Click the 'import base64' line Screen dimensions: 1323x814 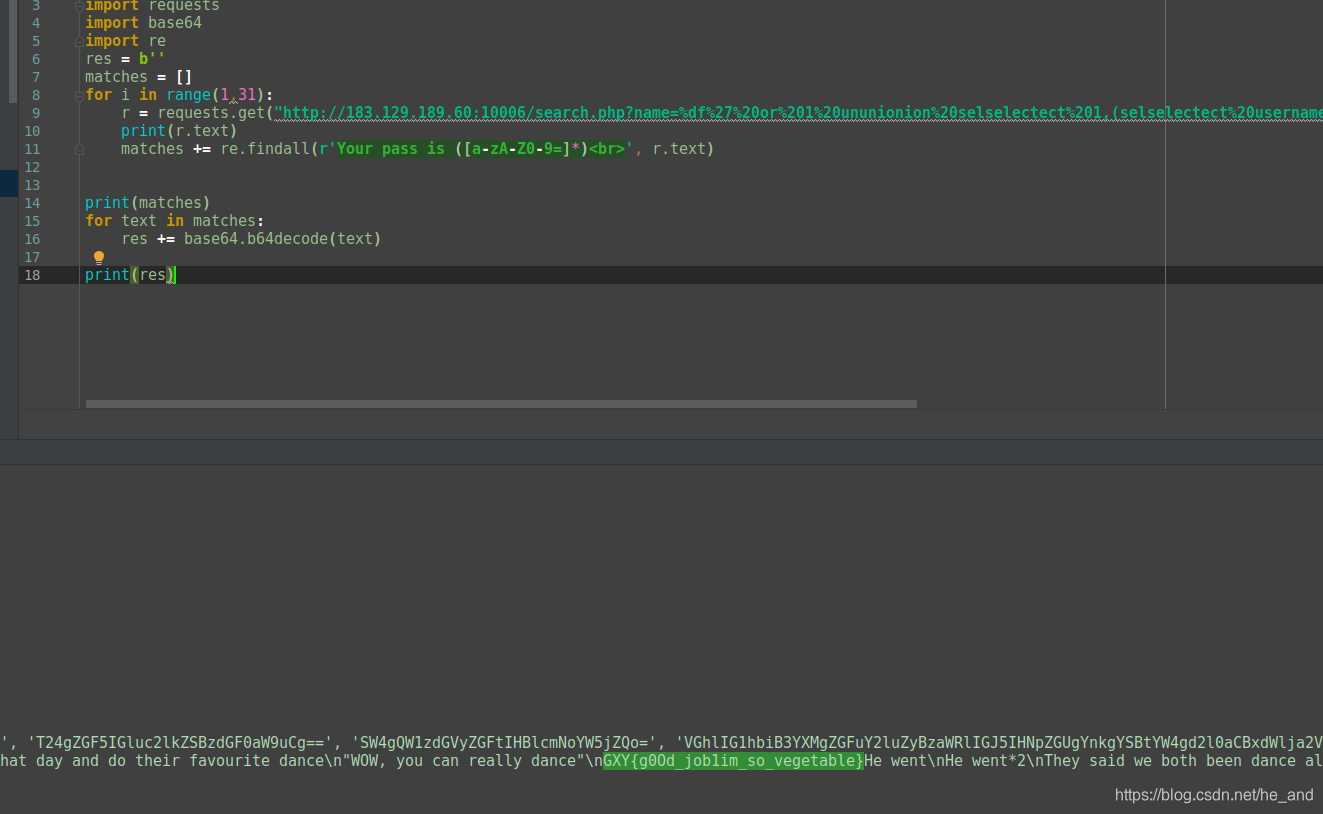pos(143,23)
